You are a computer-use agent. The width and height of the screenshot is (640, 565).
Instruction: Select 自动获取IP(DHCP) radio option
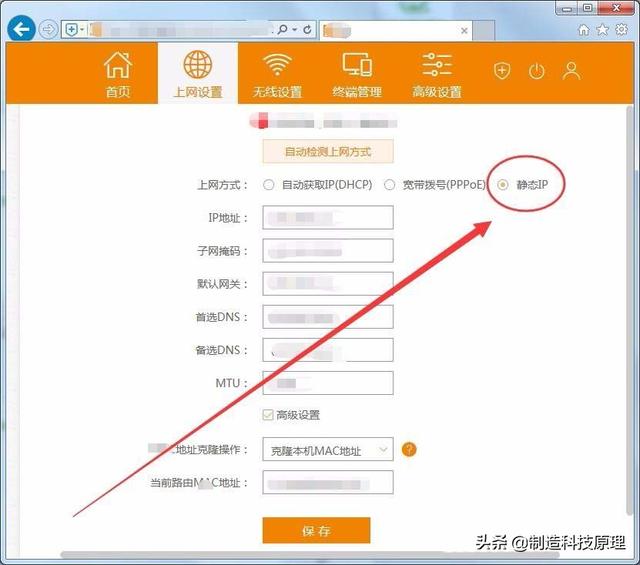pyautogui.click(x=268, y=185)
